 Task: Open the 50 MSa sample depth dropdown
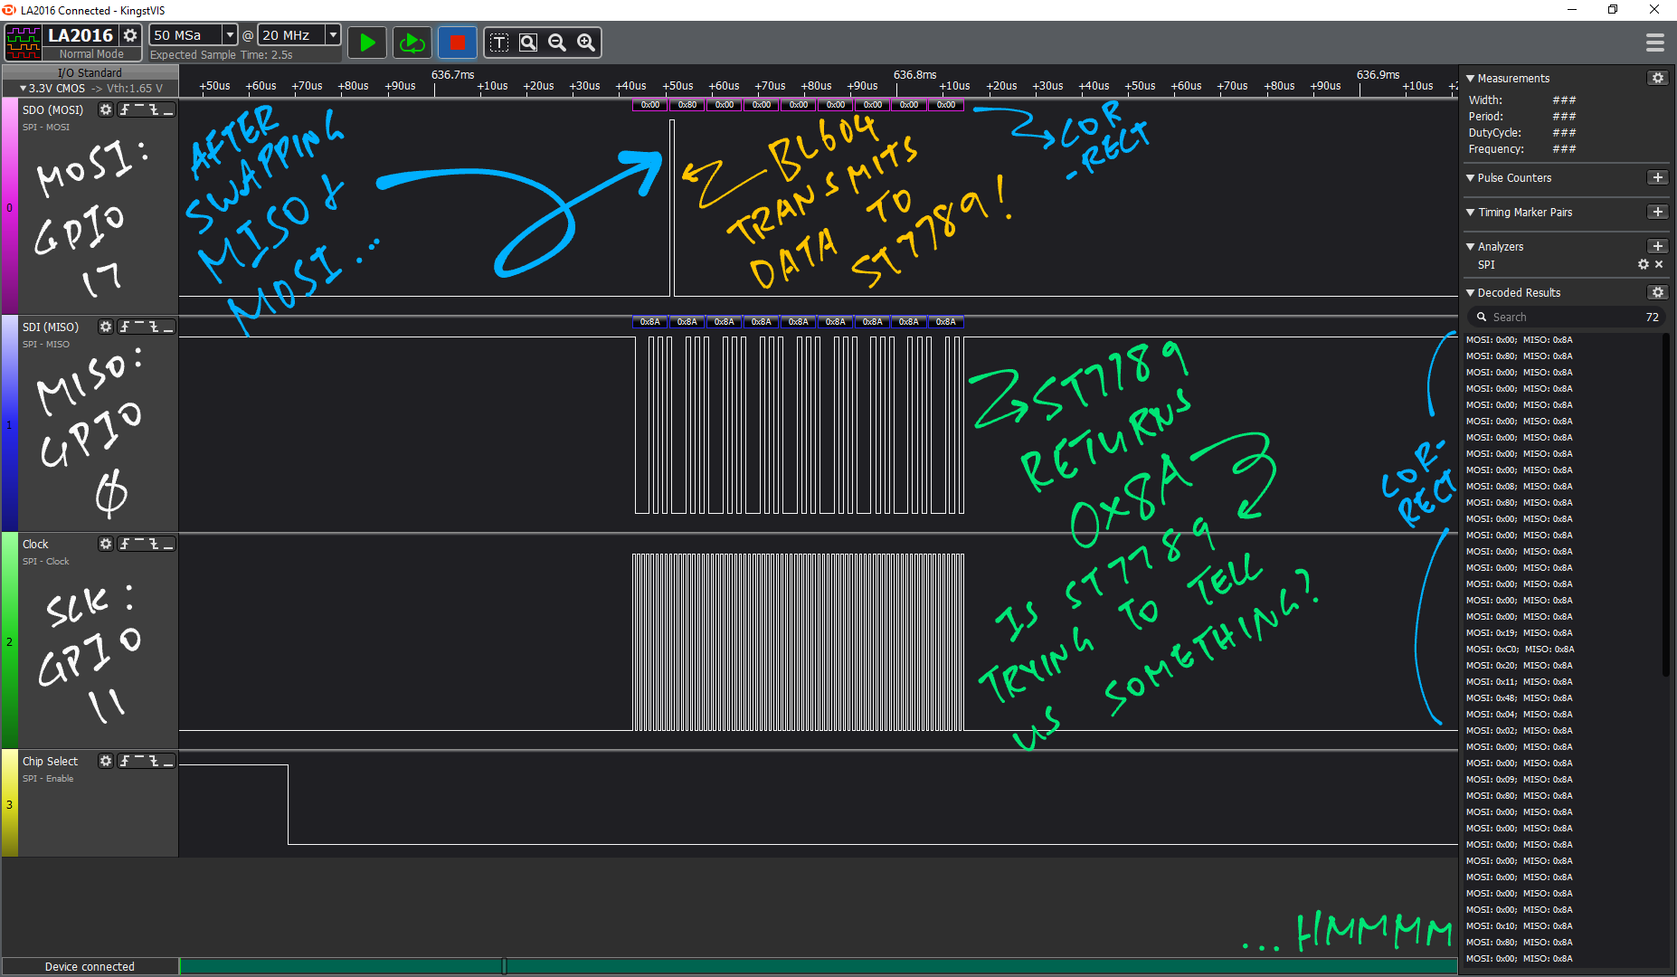coord(229,35)
